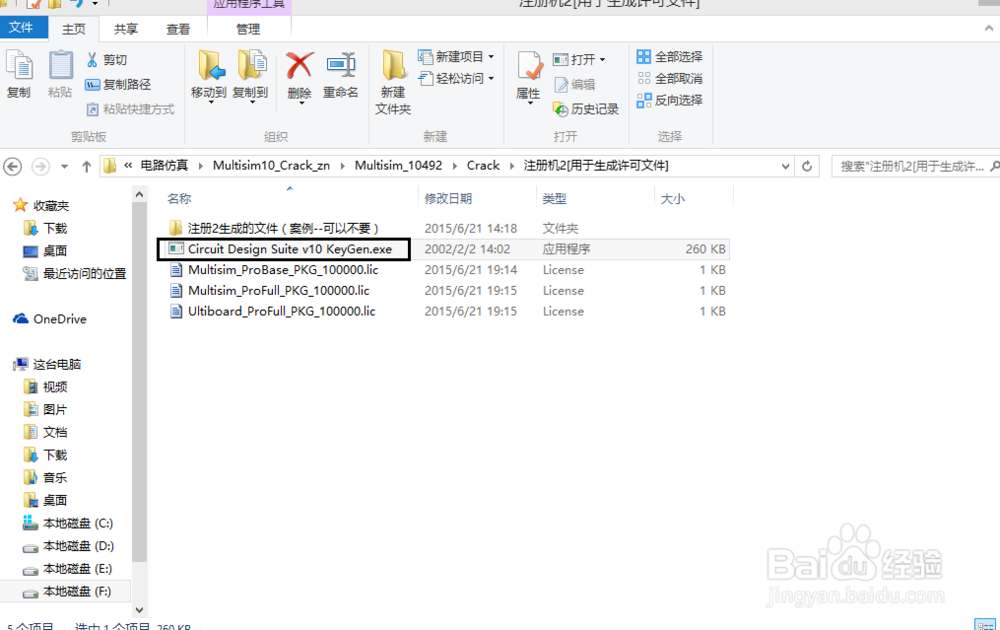Viewport: 1000px width, 630px height.
Task: Click the History (历史记录) button
Action: pyautogui.click(x=585, y=109)
